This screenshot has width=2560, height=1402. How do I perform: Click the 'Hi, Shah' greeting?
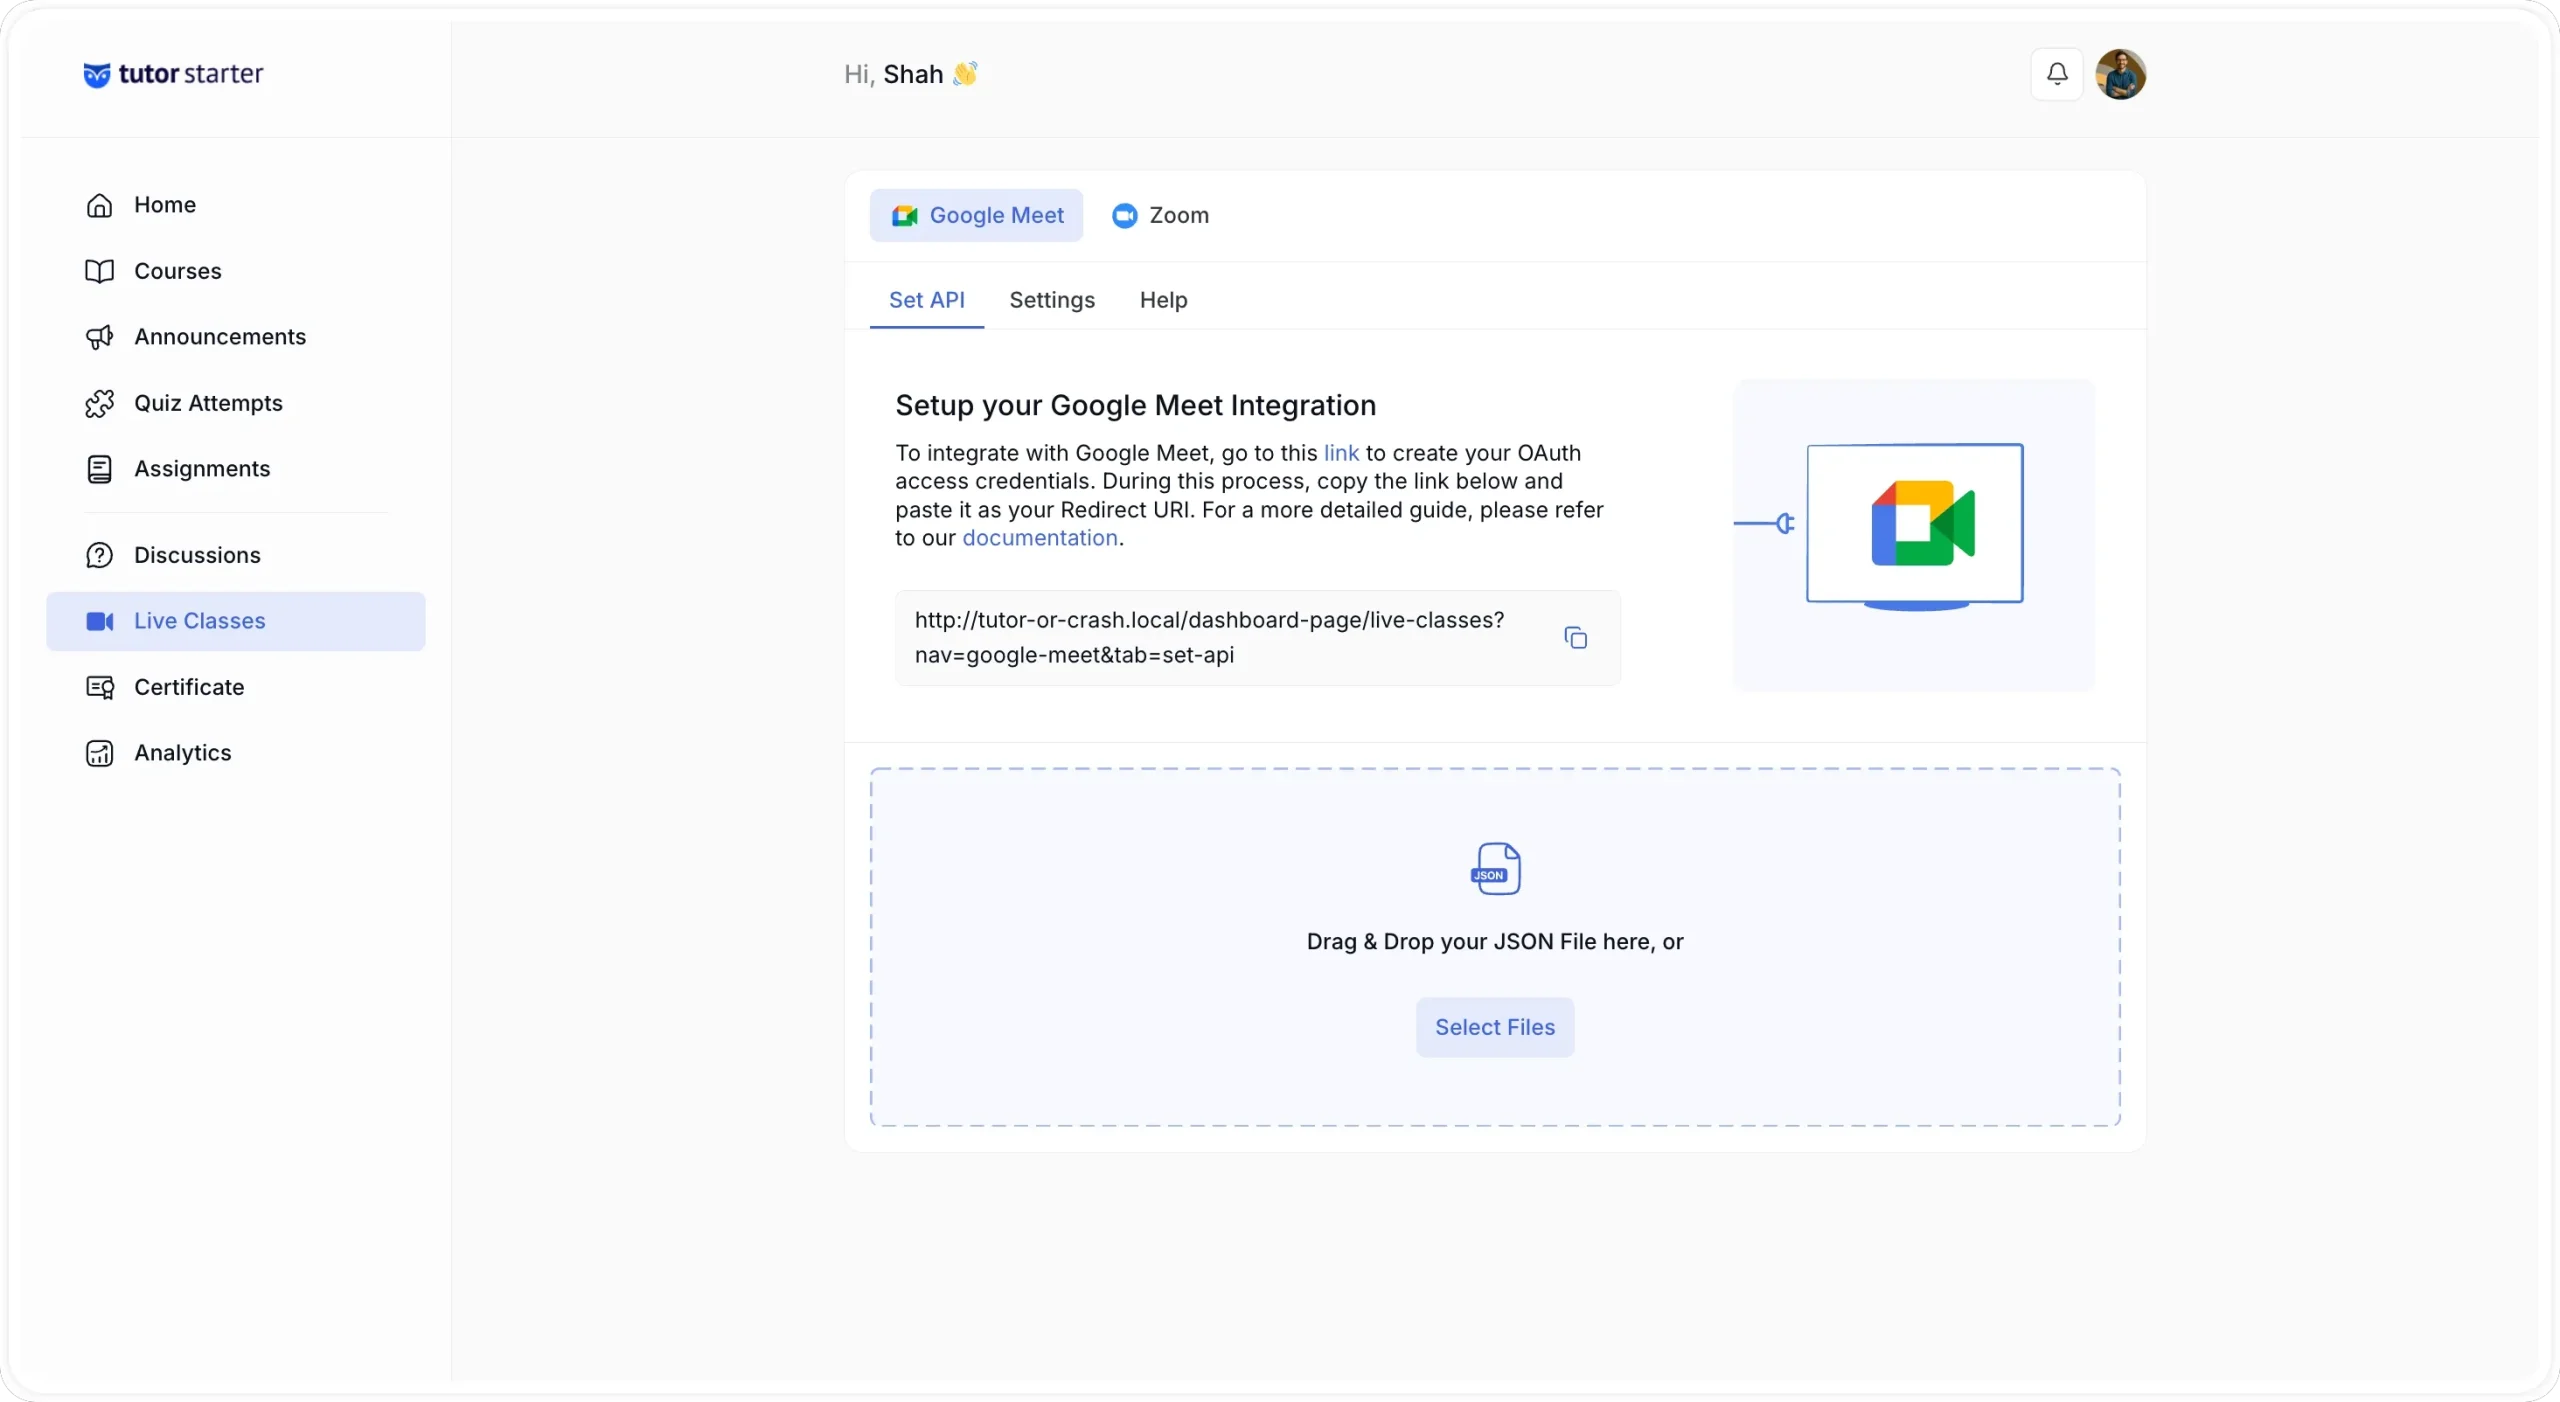click(910, 74)
